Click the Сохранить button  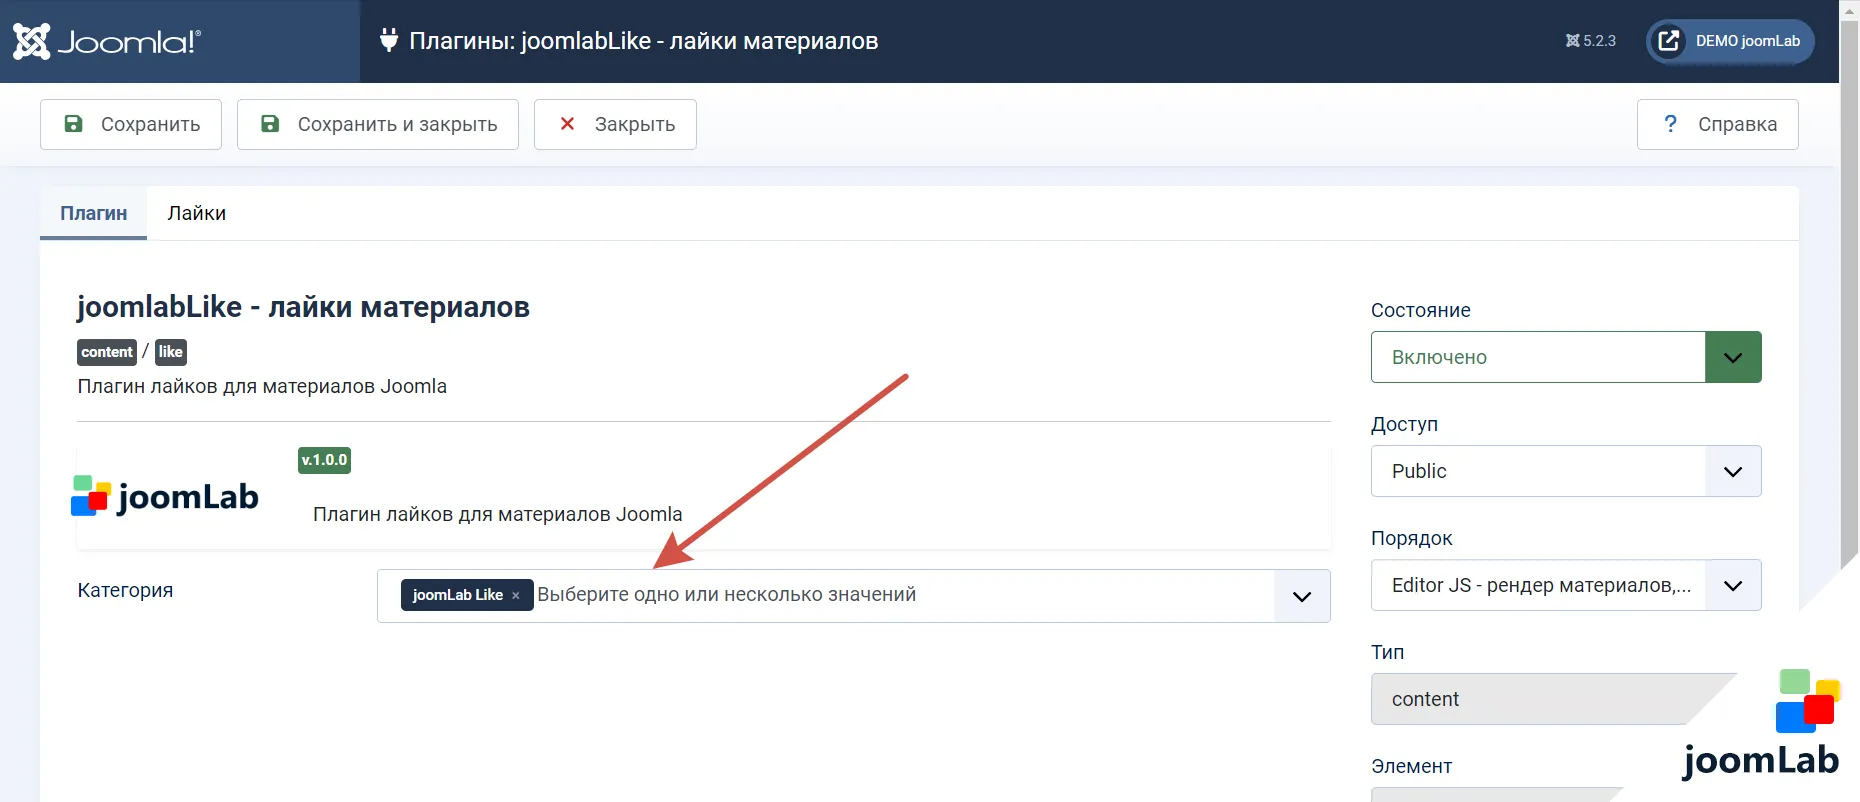click(131, 124)
